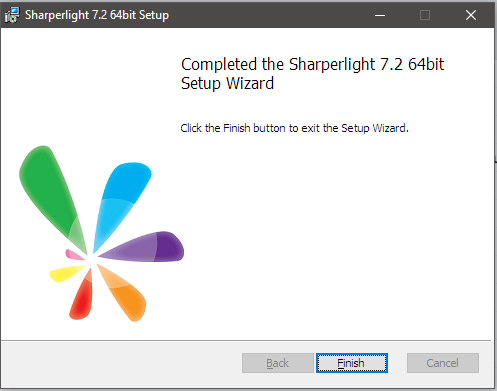Close the Sharperlight Setup window
The image size is (497, 391).
(x=471, y=15)
